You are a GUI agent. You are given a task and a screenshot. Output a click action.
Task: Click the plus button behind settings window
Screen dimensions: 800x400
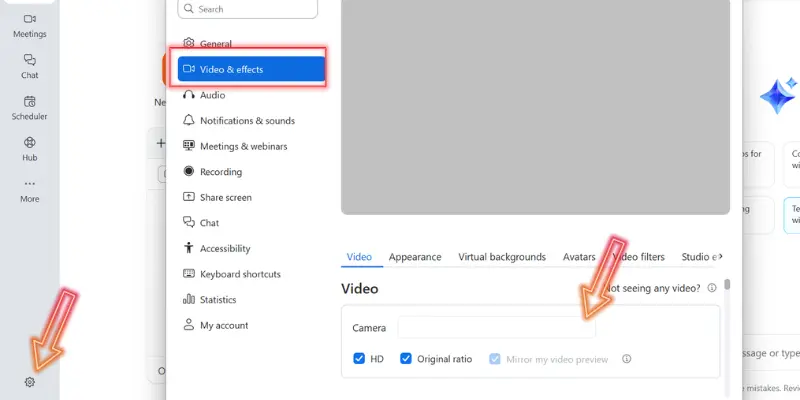[161, 143]
